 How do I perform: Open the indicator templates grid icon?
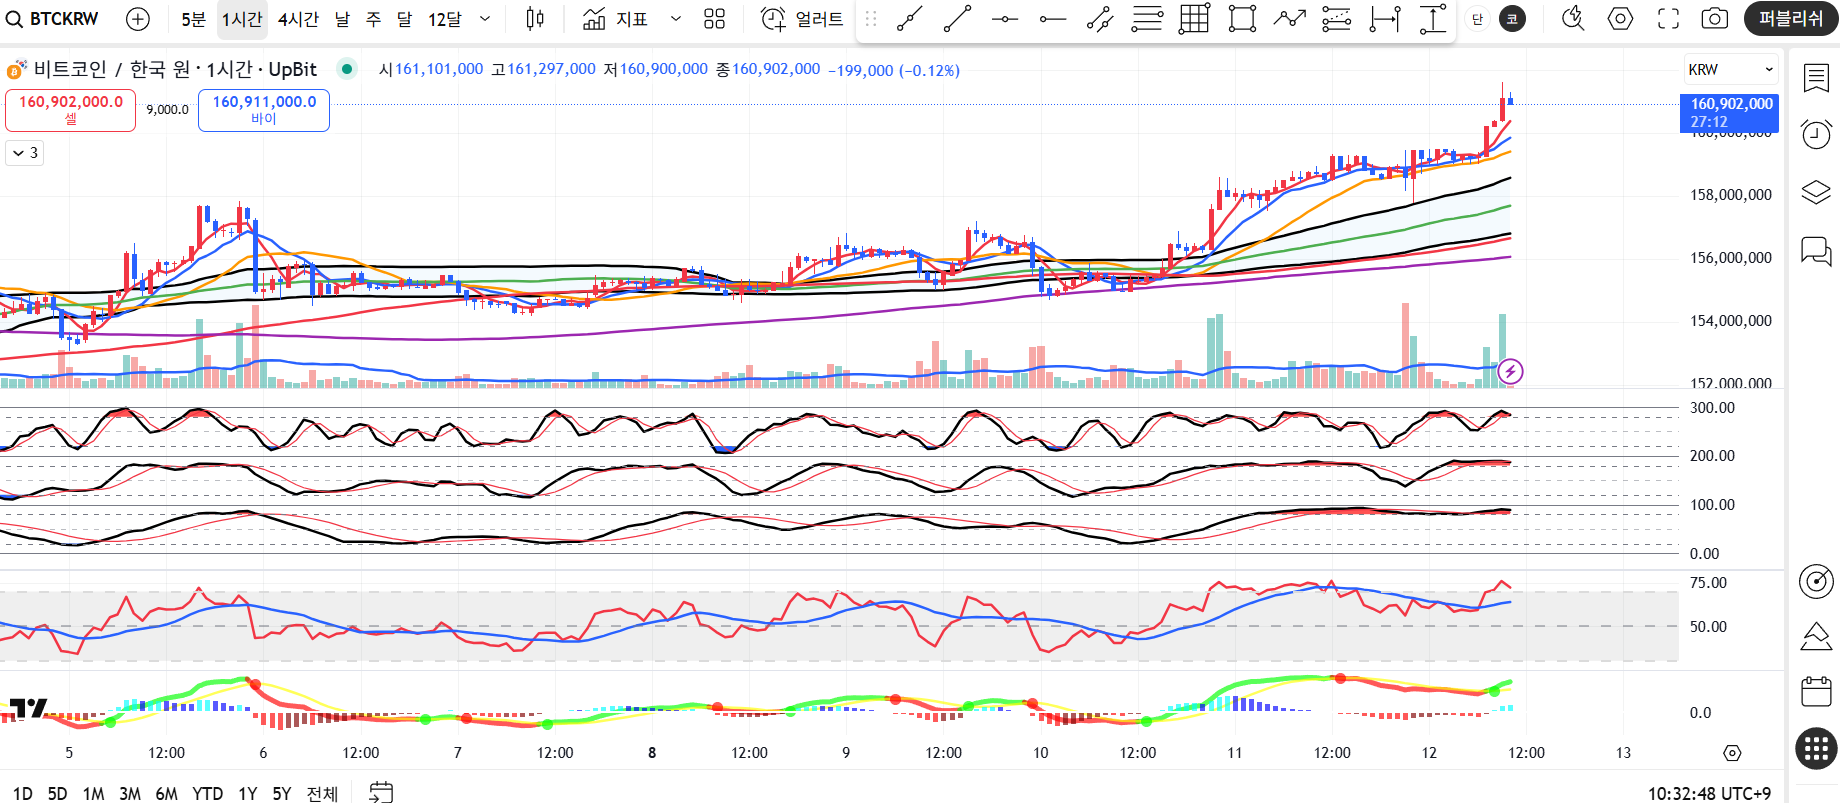click(714, 19)
